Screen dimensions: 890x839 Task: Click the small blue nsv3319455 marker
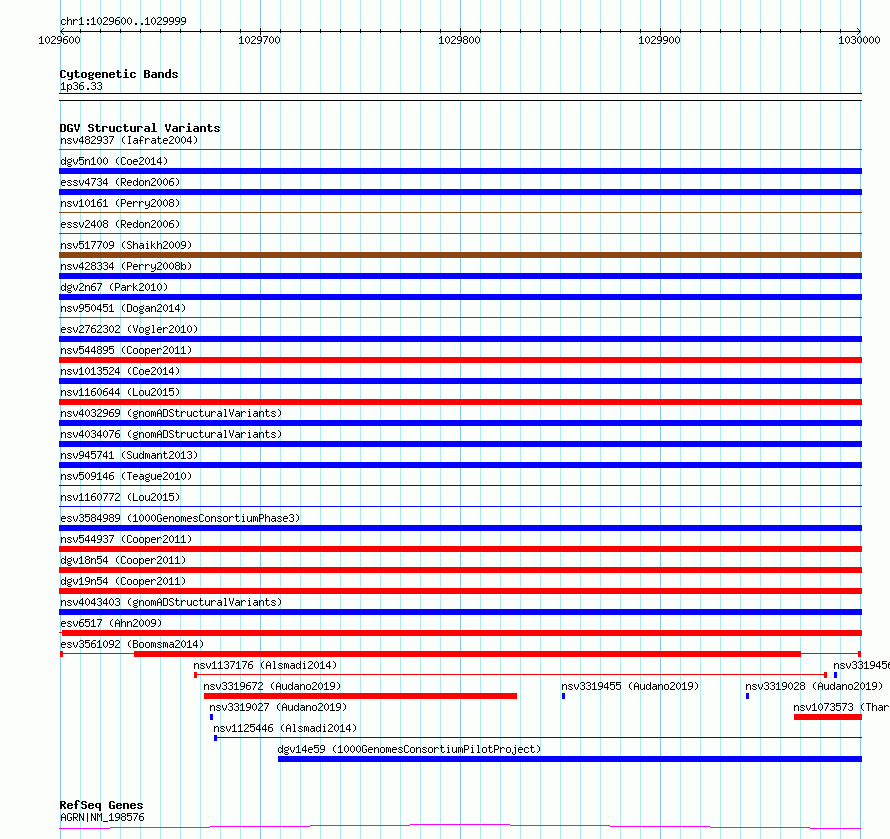click(563, 696)
